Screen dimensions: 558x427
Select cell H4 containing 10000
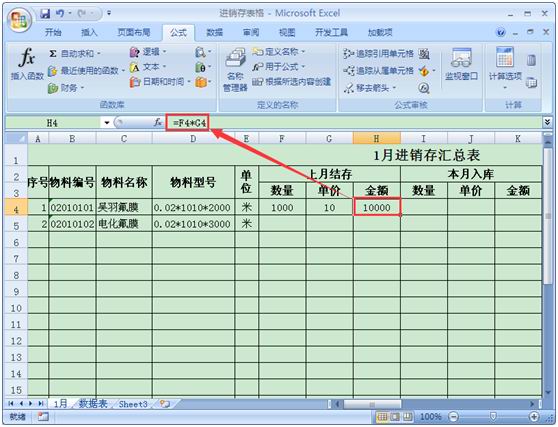click(x=377, y=207)
